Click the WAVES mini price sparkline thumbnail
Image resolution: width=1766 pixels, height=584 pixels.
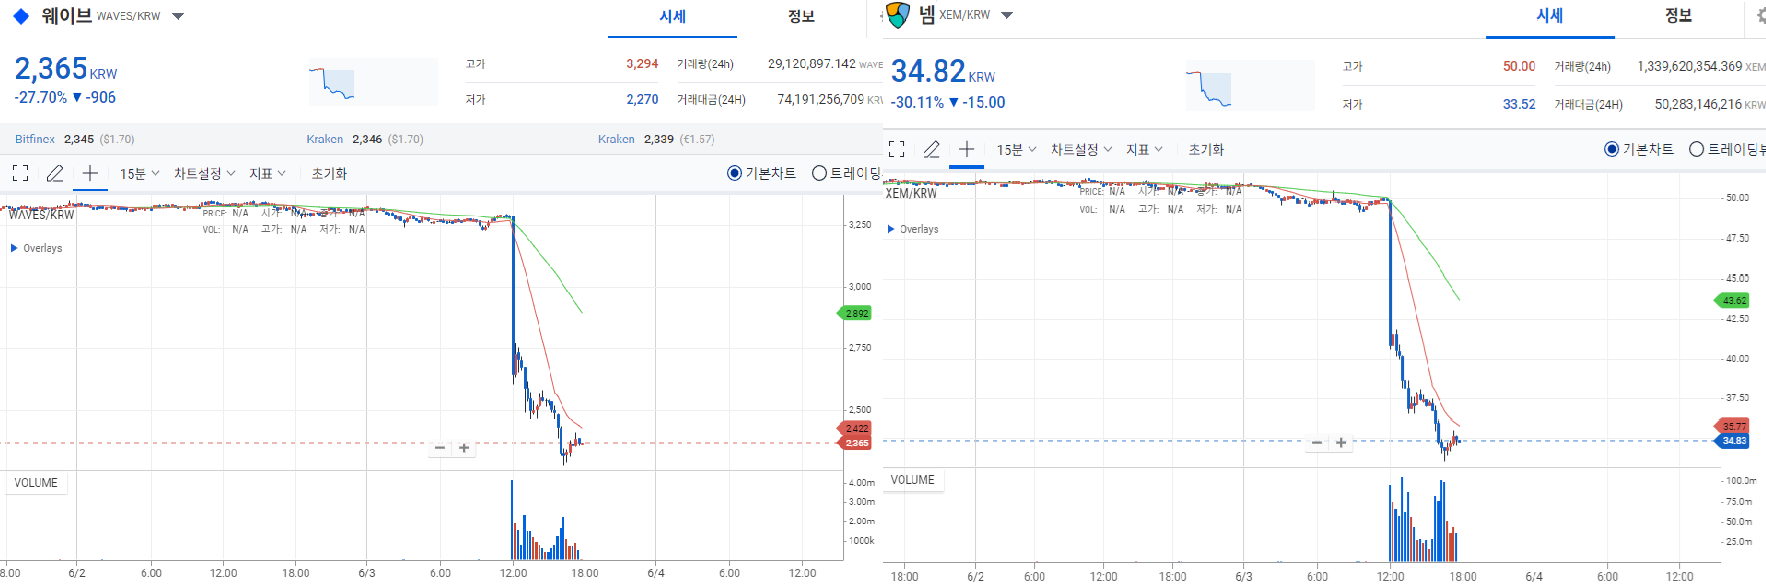pyautogui.click(x=372, y=82)
